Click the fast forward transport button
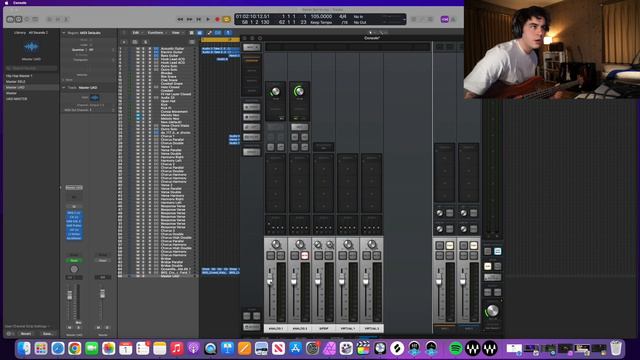 (x=189, y=19)
